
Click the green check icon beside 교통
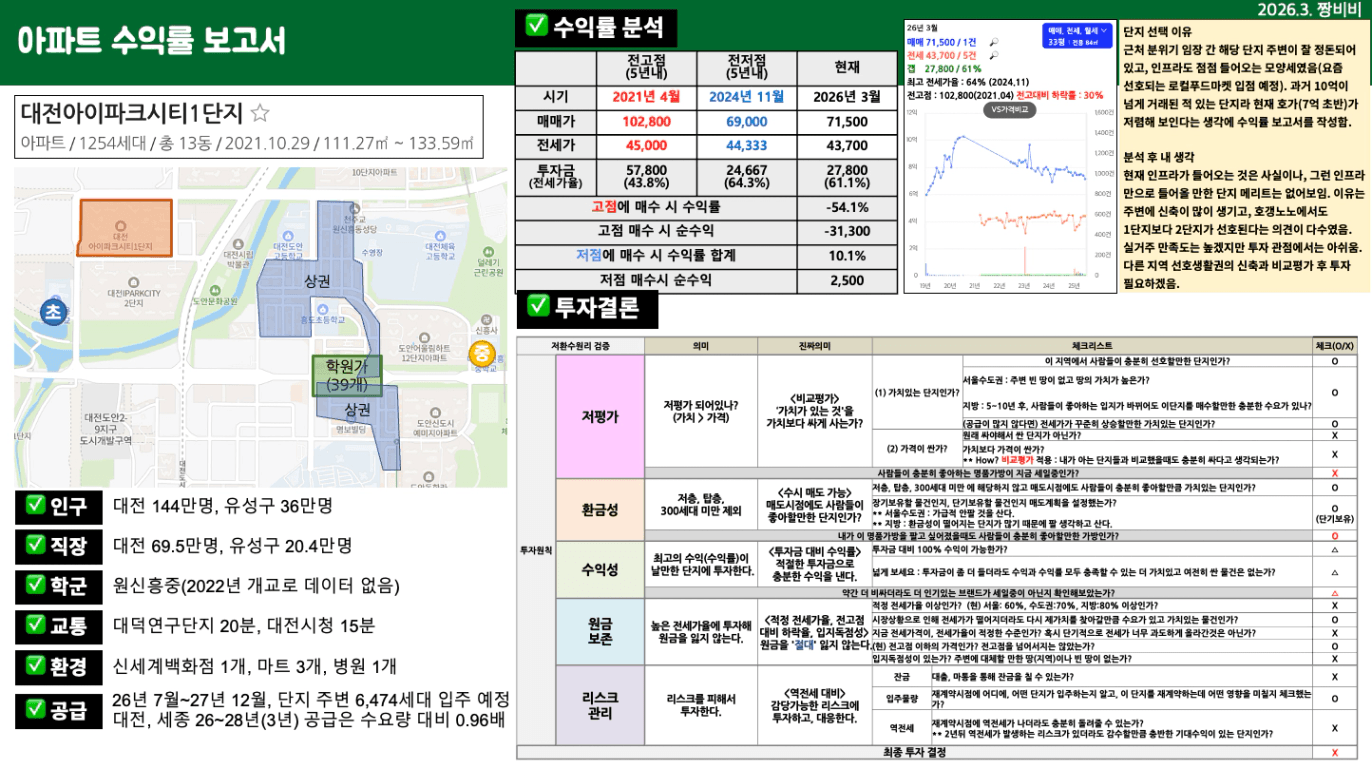[35, 627]
